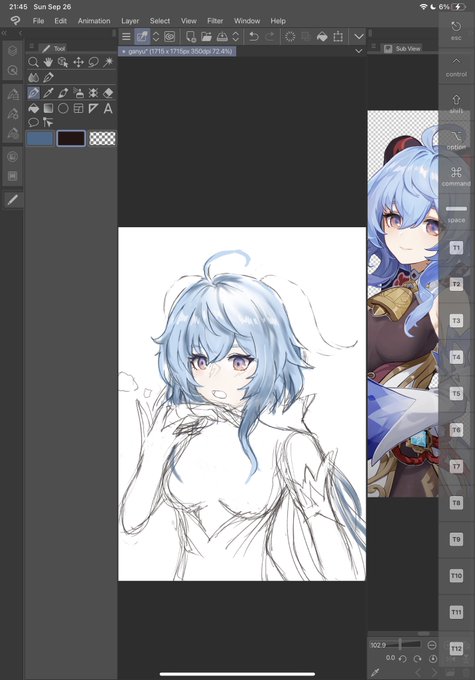
Task: Select the Airbrush spray tool
Action: pyautogui.click(x=78, y=93)
